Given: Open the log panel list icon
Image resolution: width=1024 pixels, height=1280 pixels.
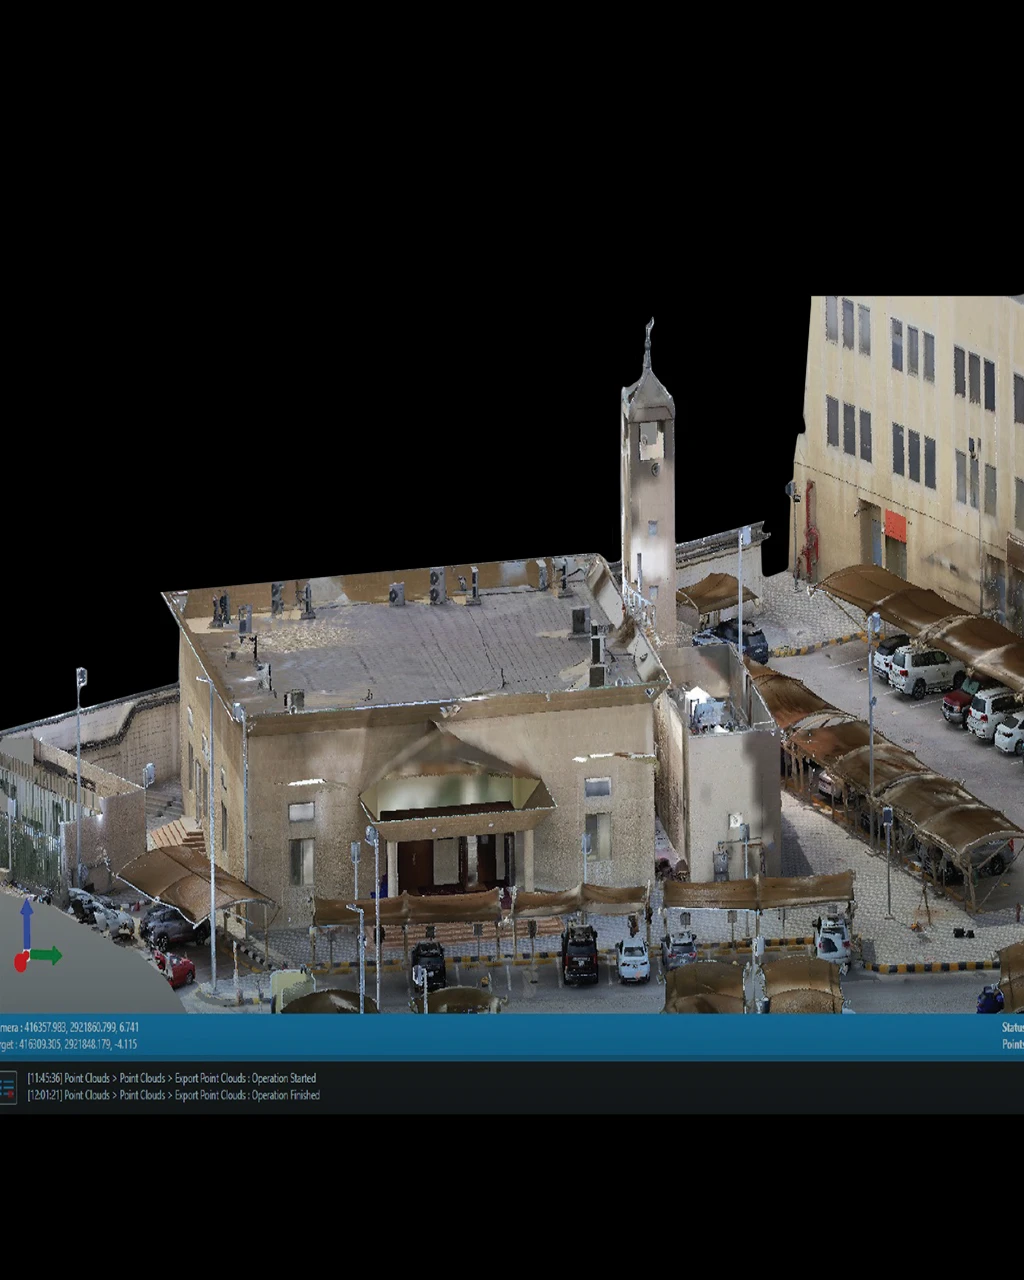Looking at the screenshot, I should pos(7,1087).
